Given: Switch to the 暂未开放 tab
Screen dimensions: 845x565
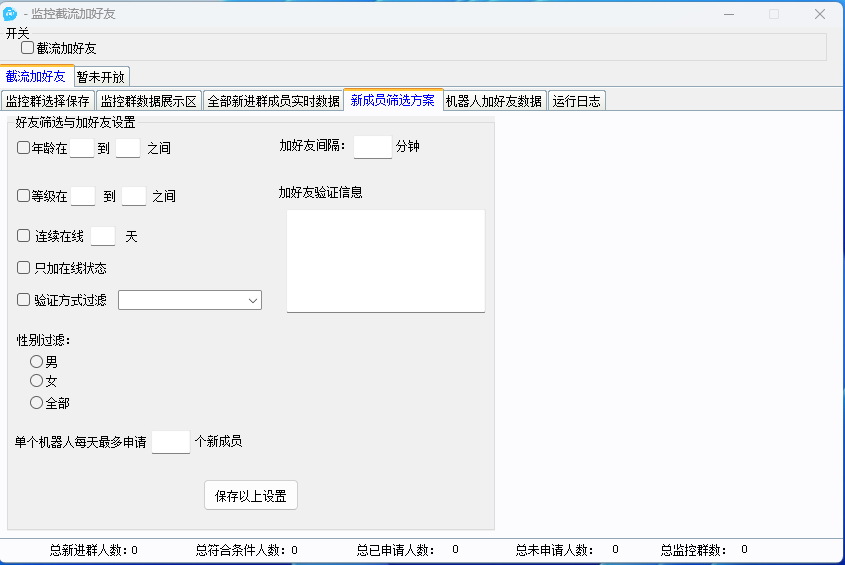Looking at the screenshot, I should pos(102,76).
